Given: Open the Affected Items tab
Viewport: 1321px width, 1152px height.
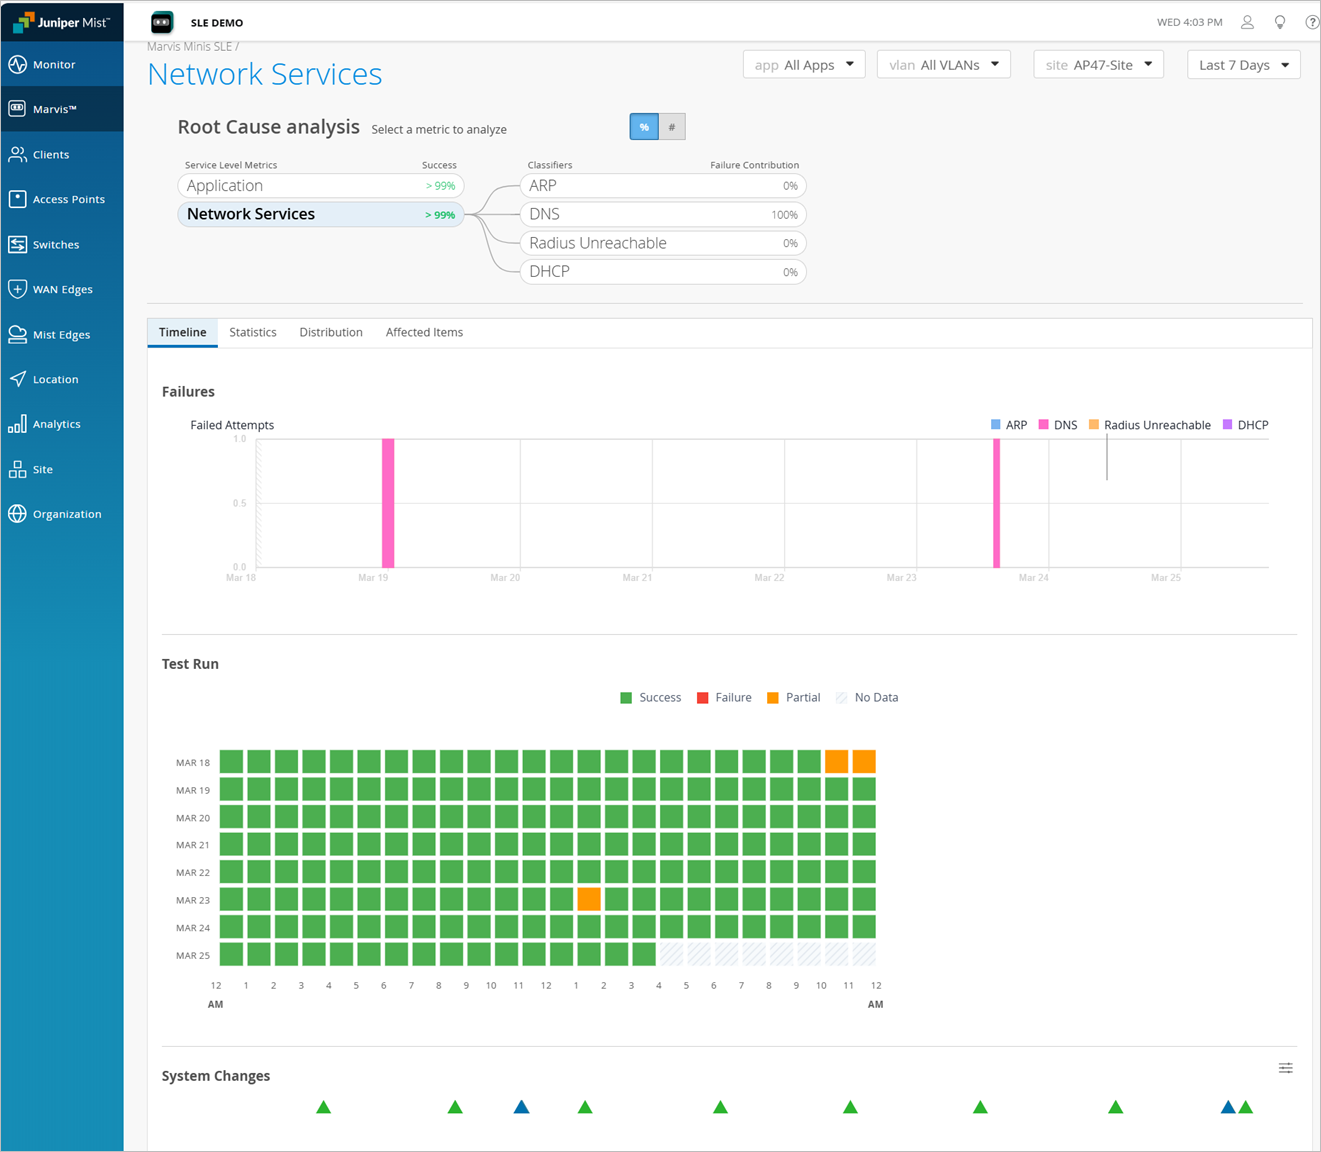Looking at the screenshot, I should (x=424, y=332).
